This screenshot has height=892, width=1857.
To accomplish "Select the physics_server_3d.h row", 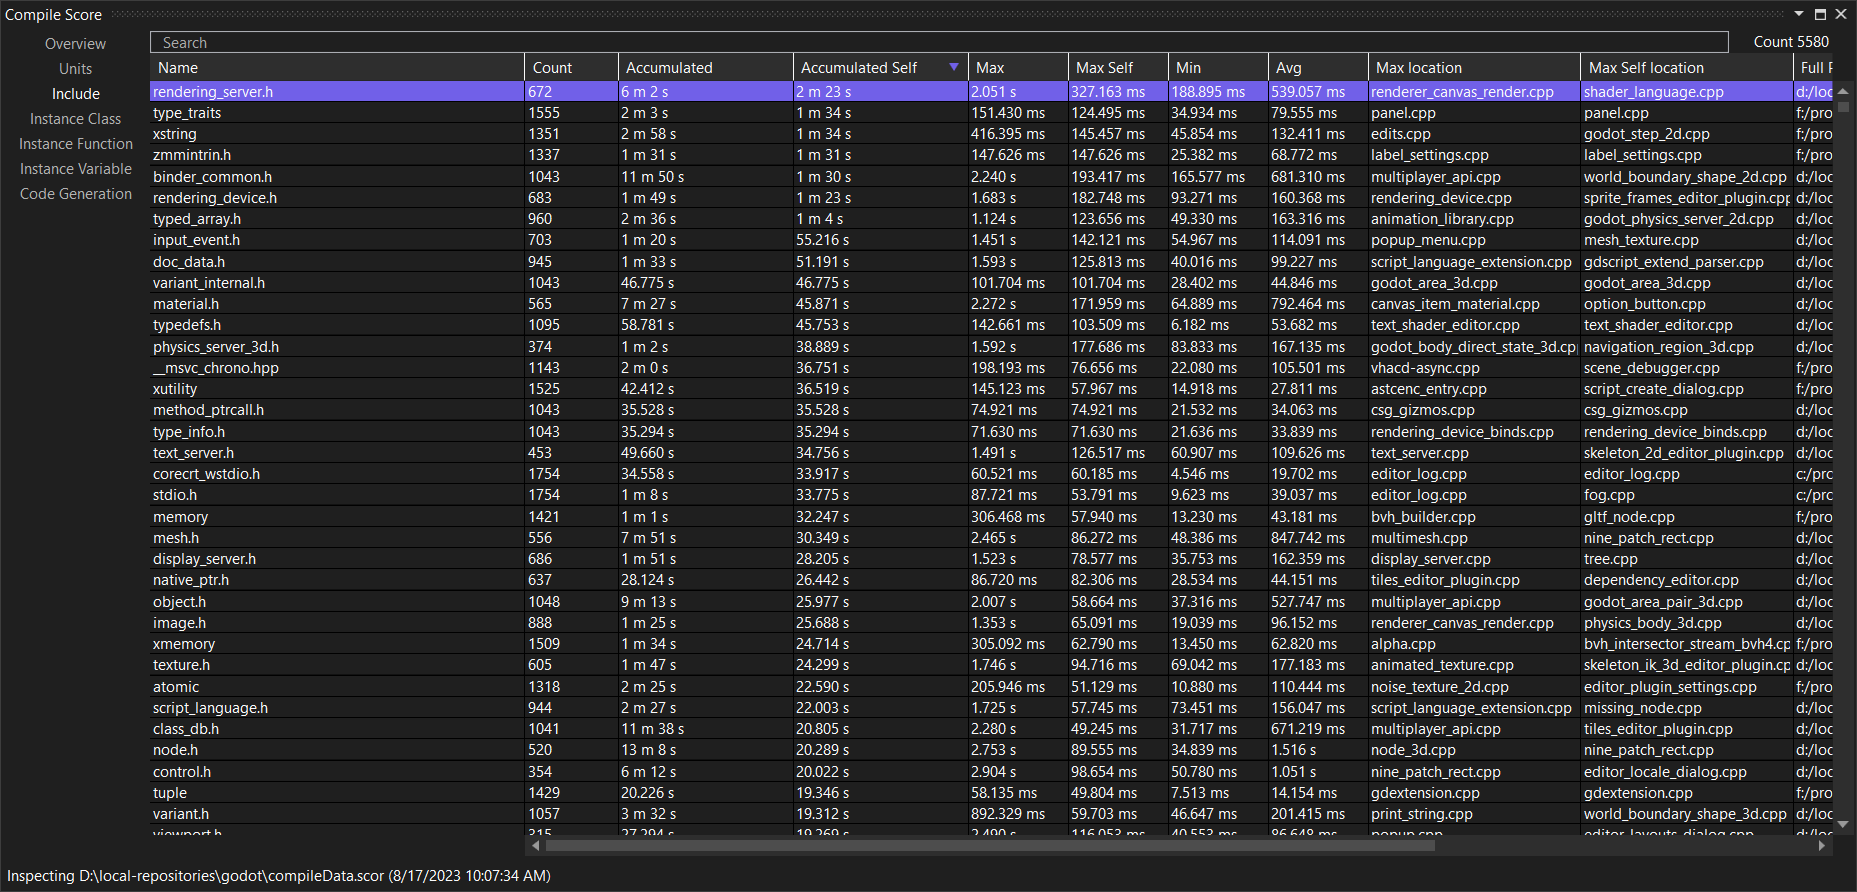I will coord(992,347).
